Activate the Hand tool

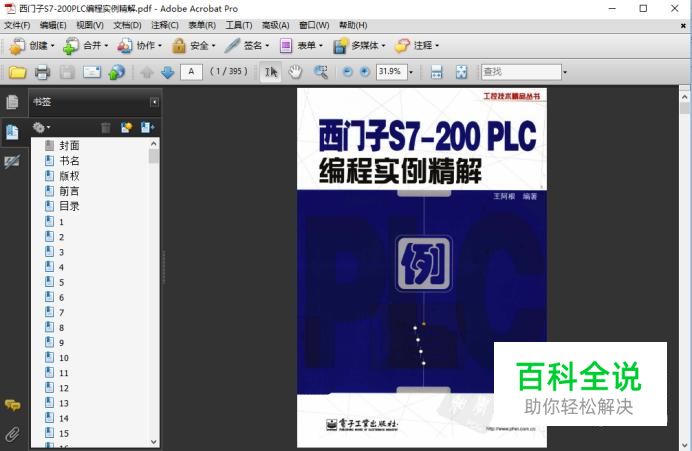tap(295, 72)
